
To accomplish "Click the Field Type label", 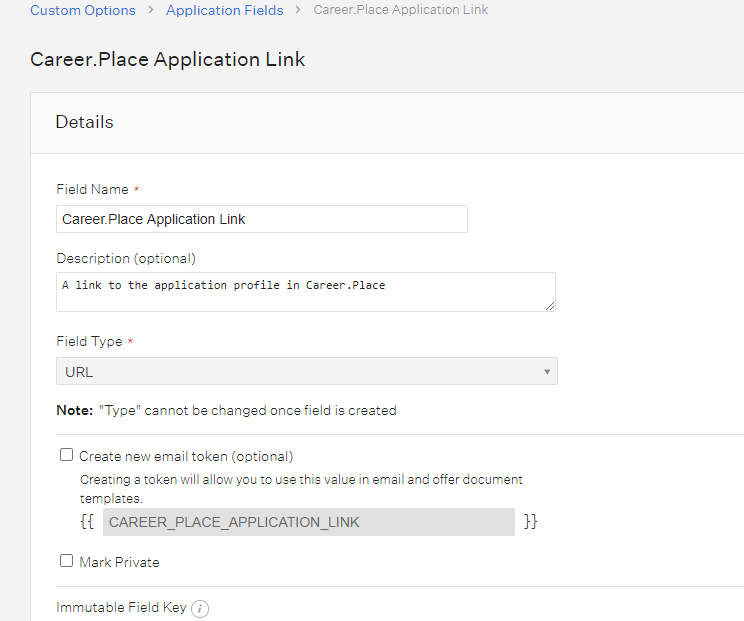I will (89, 341).
